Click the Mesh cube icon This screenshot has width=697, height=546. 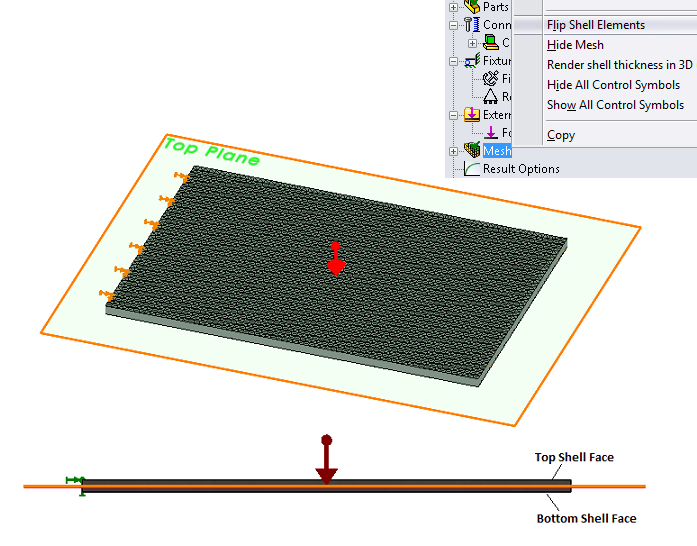472,150
